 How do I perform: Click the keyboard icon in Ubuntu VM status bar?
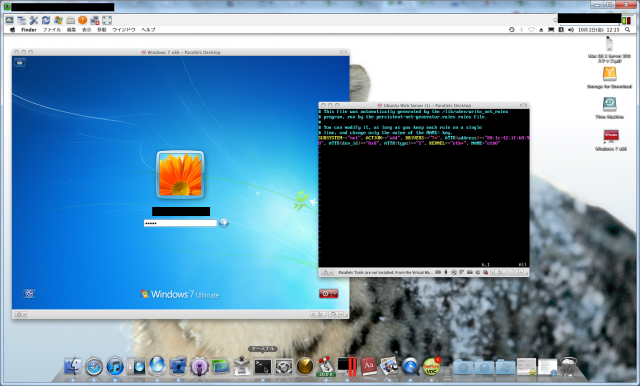[x=438, y=272]
